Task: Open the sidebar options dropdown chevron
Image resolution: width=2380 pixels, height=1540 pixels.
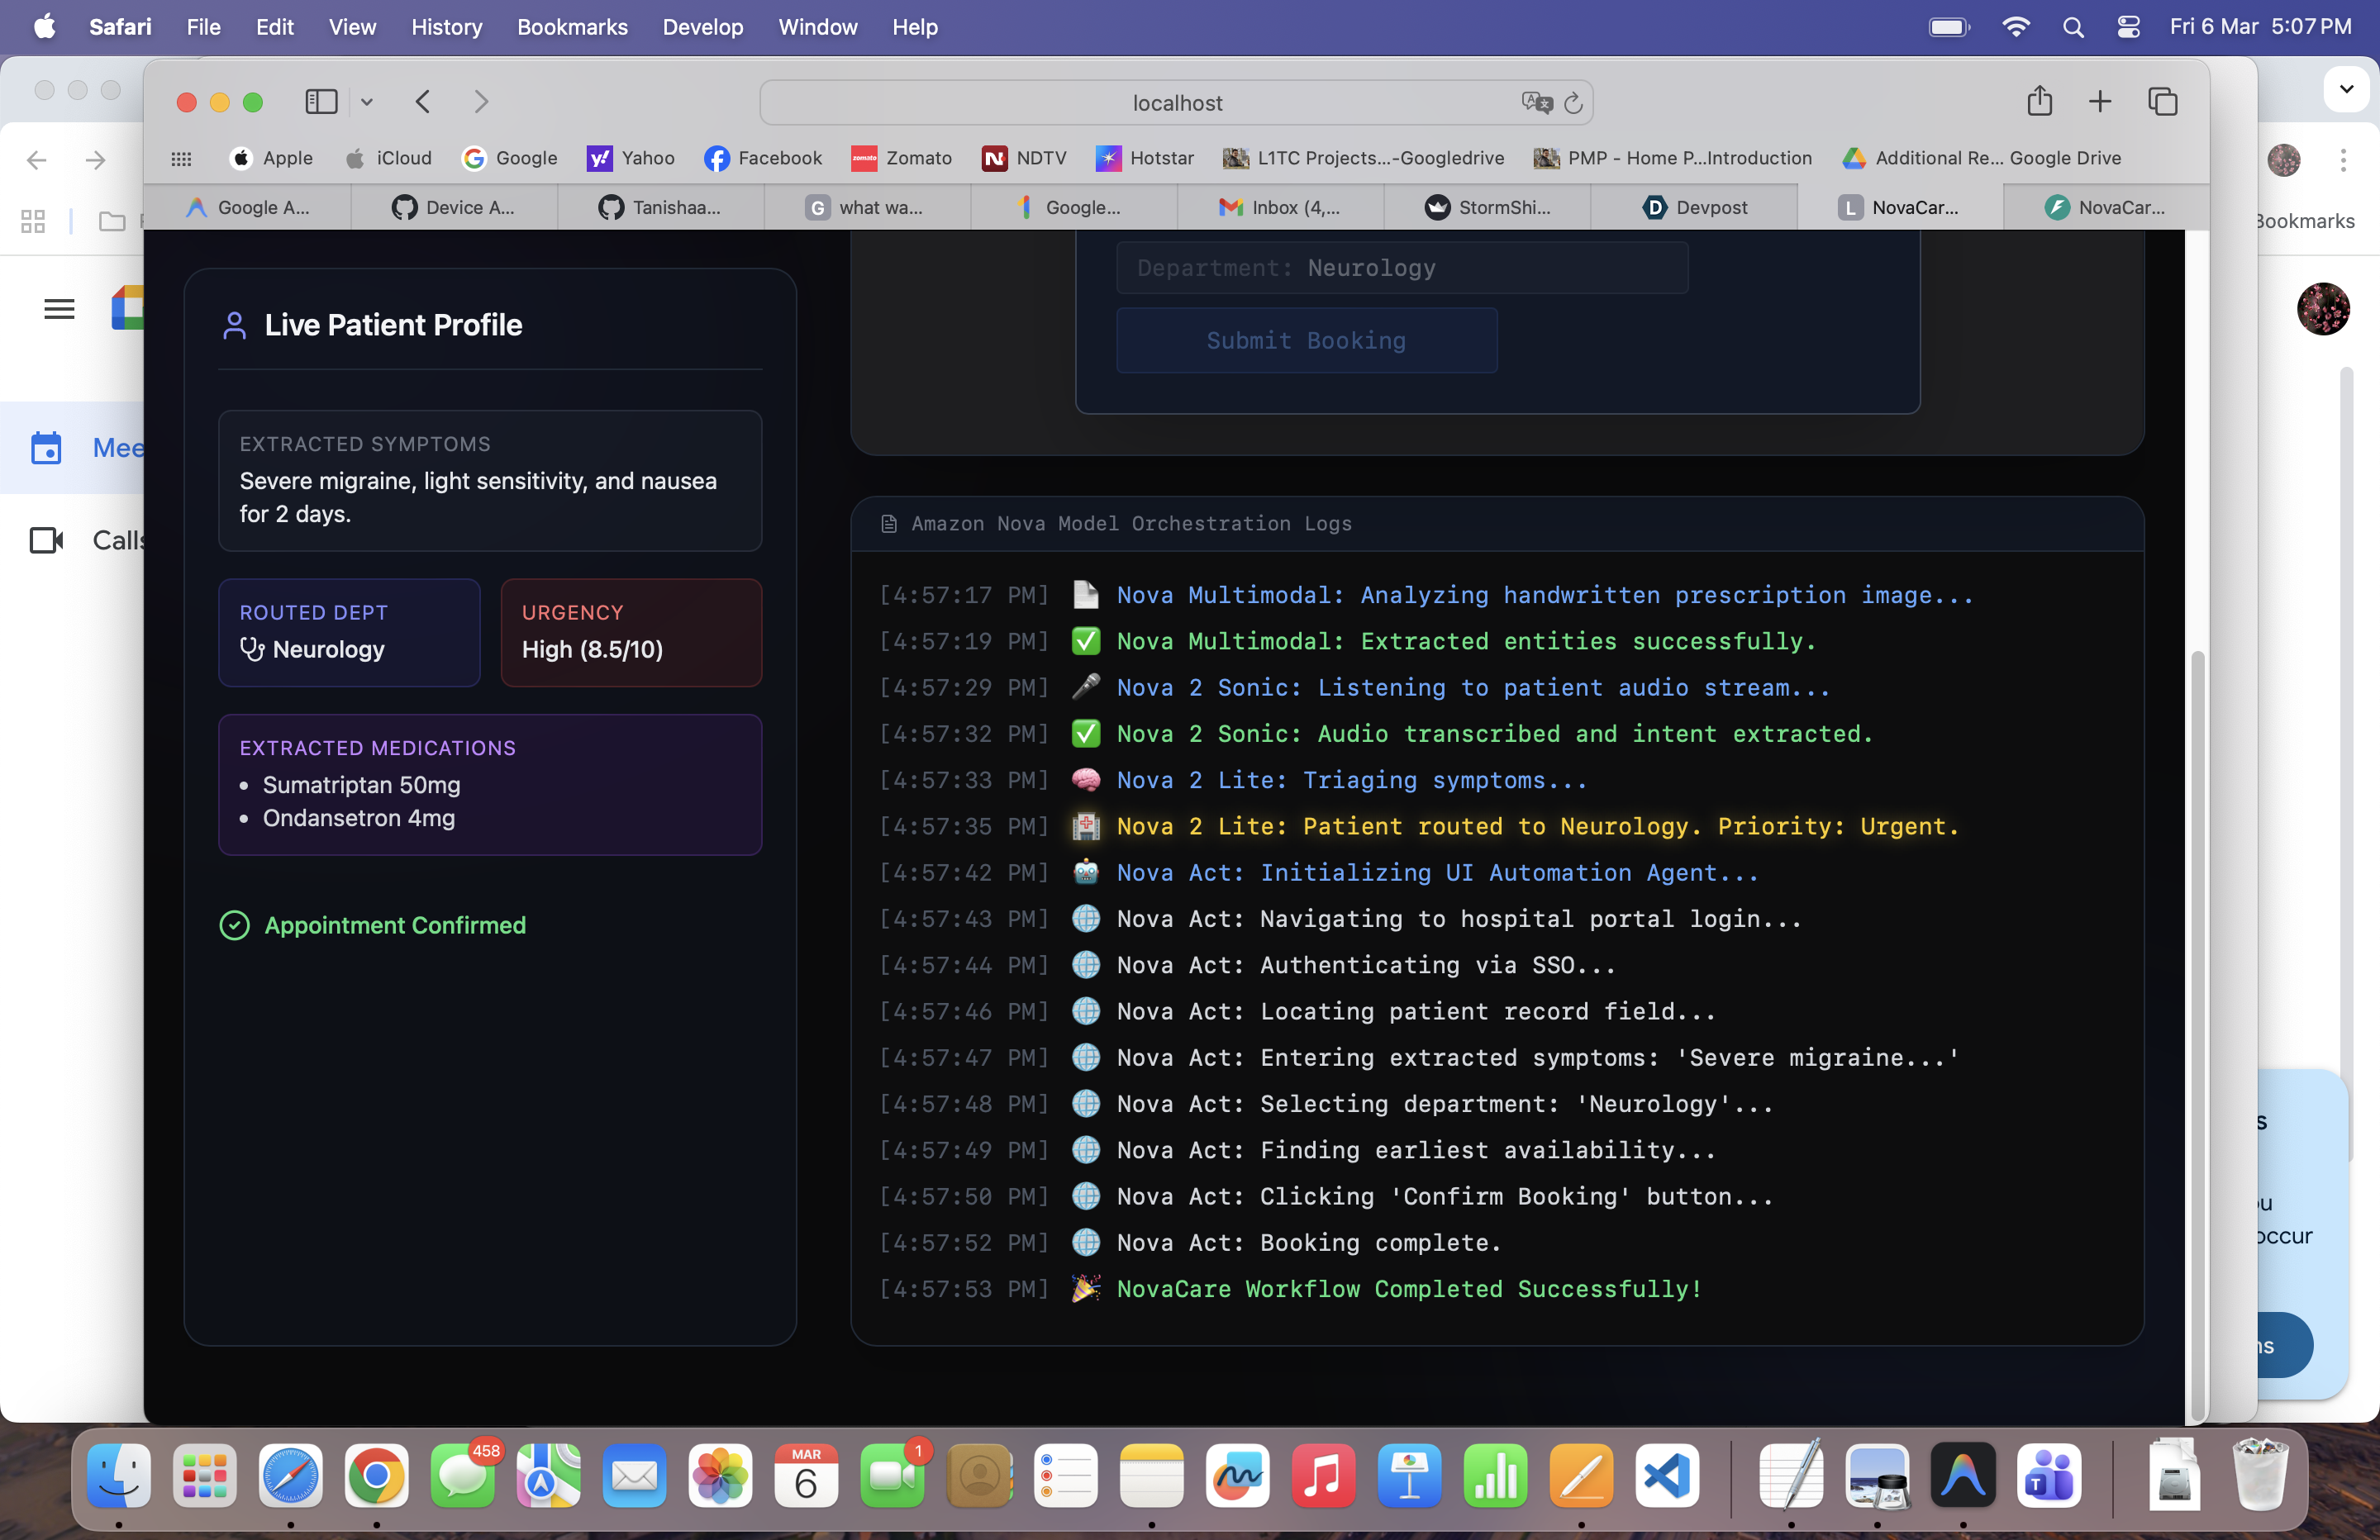Action: click(x=367, y=102)
